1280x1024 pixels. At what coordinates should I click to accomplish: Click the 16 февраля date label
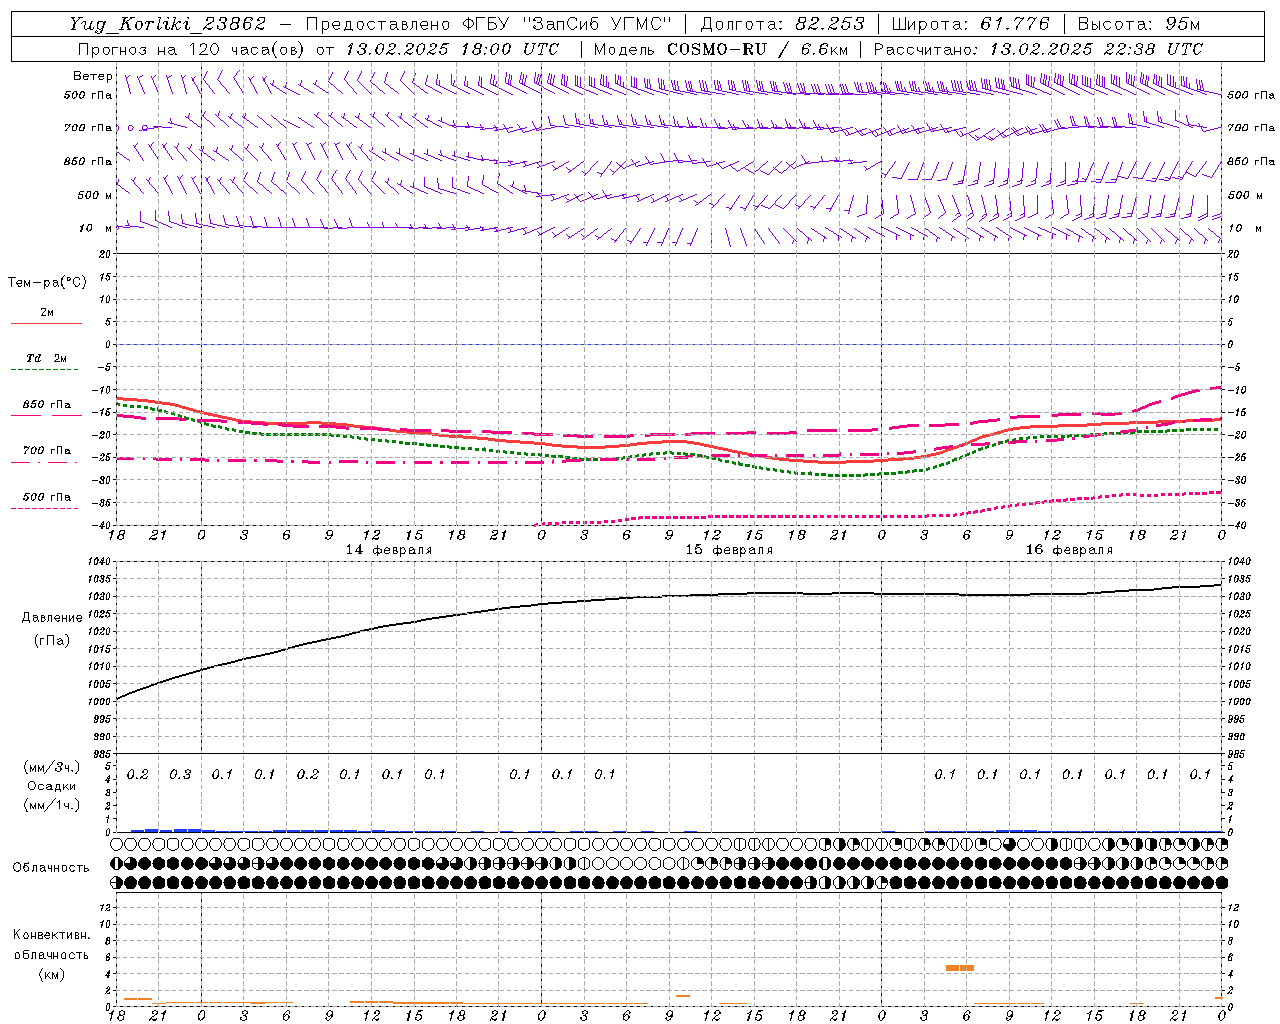click(x=1069, y=550)
